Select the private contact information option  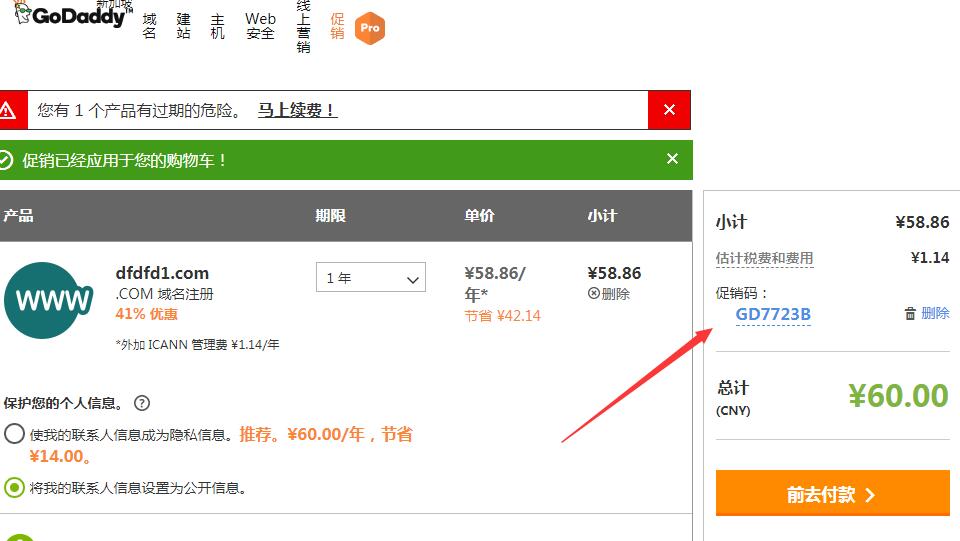[x=14, y=434]
